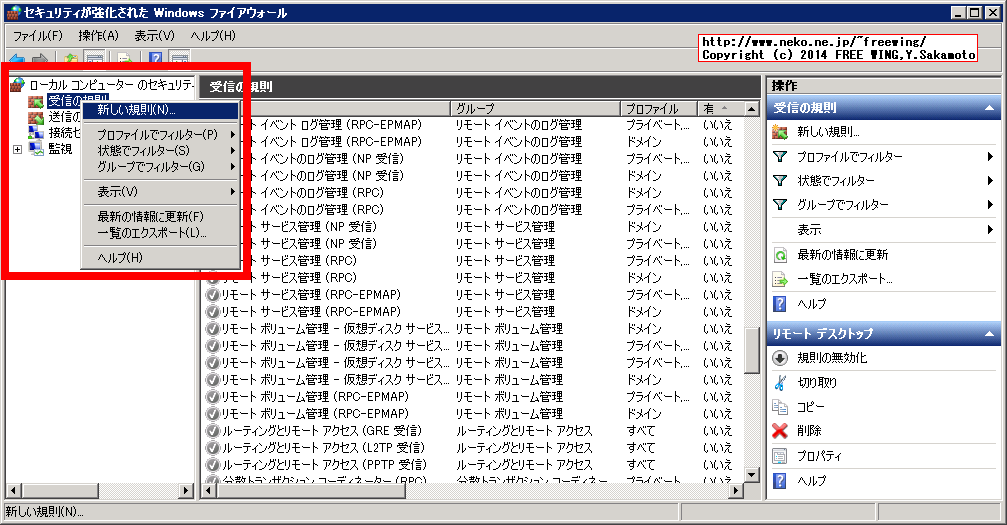
Task: Click 削除 action link
Action: (809, 431)
